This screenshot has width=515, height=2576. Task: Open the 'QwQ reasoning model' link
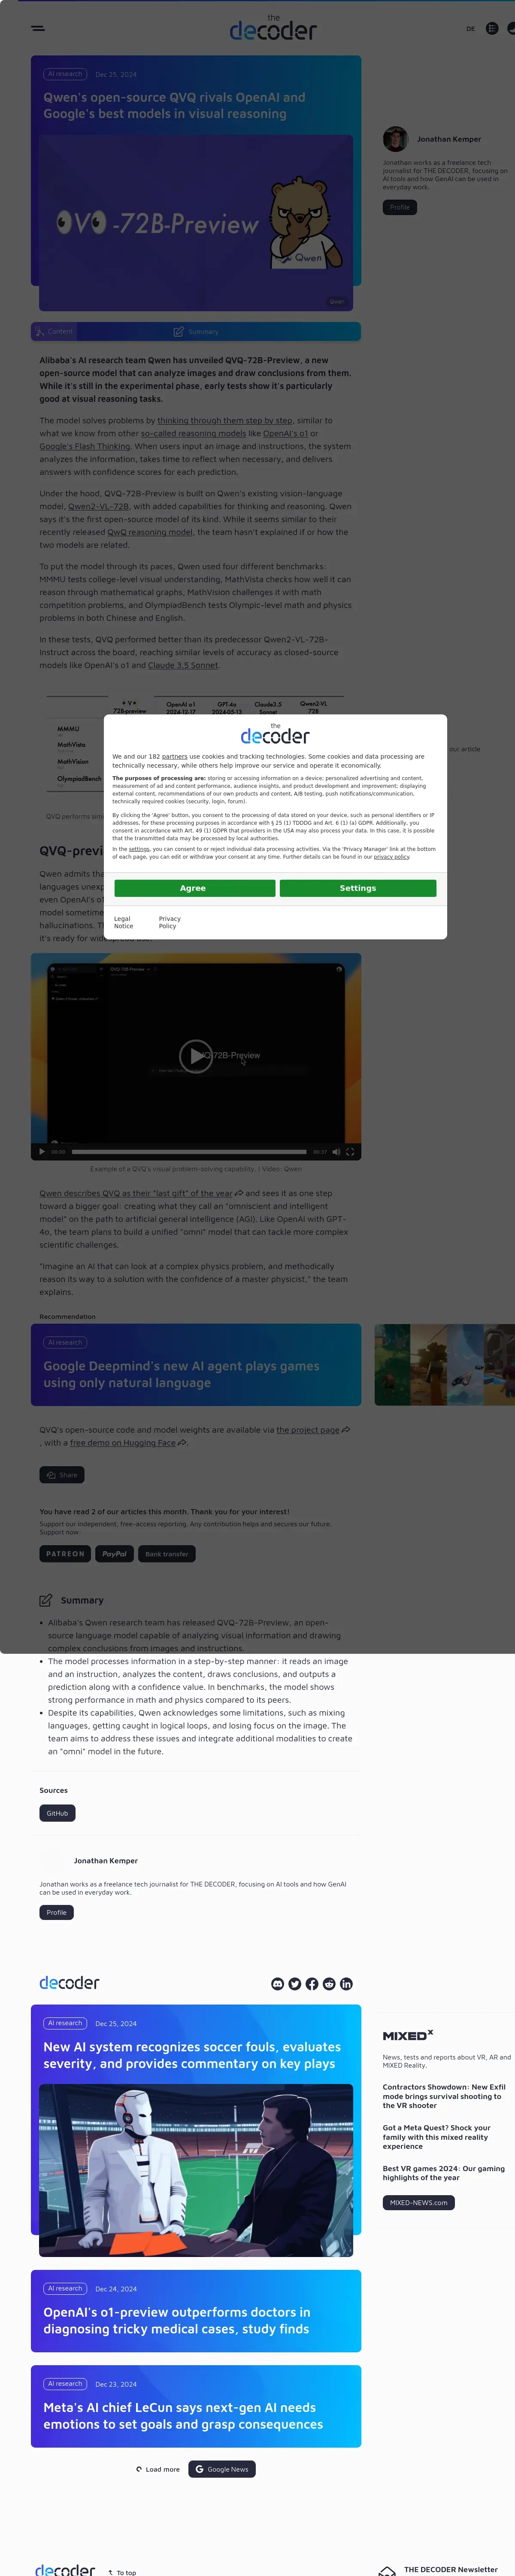[x=150, y=533]
